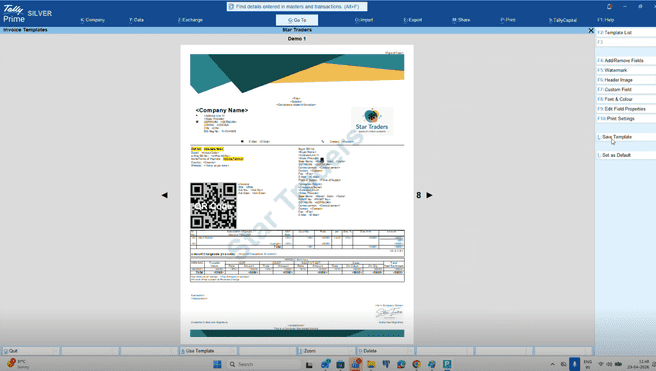The width and height of the screenshot is (656, 371).
Task: Go to the next template with right arrow
Action: pyautogui.click(x=429, y=195)
